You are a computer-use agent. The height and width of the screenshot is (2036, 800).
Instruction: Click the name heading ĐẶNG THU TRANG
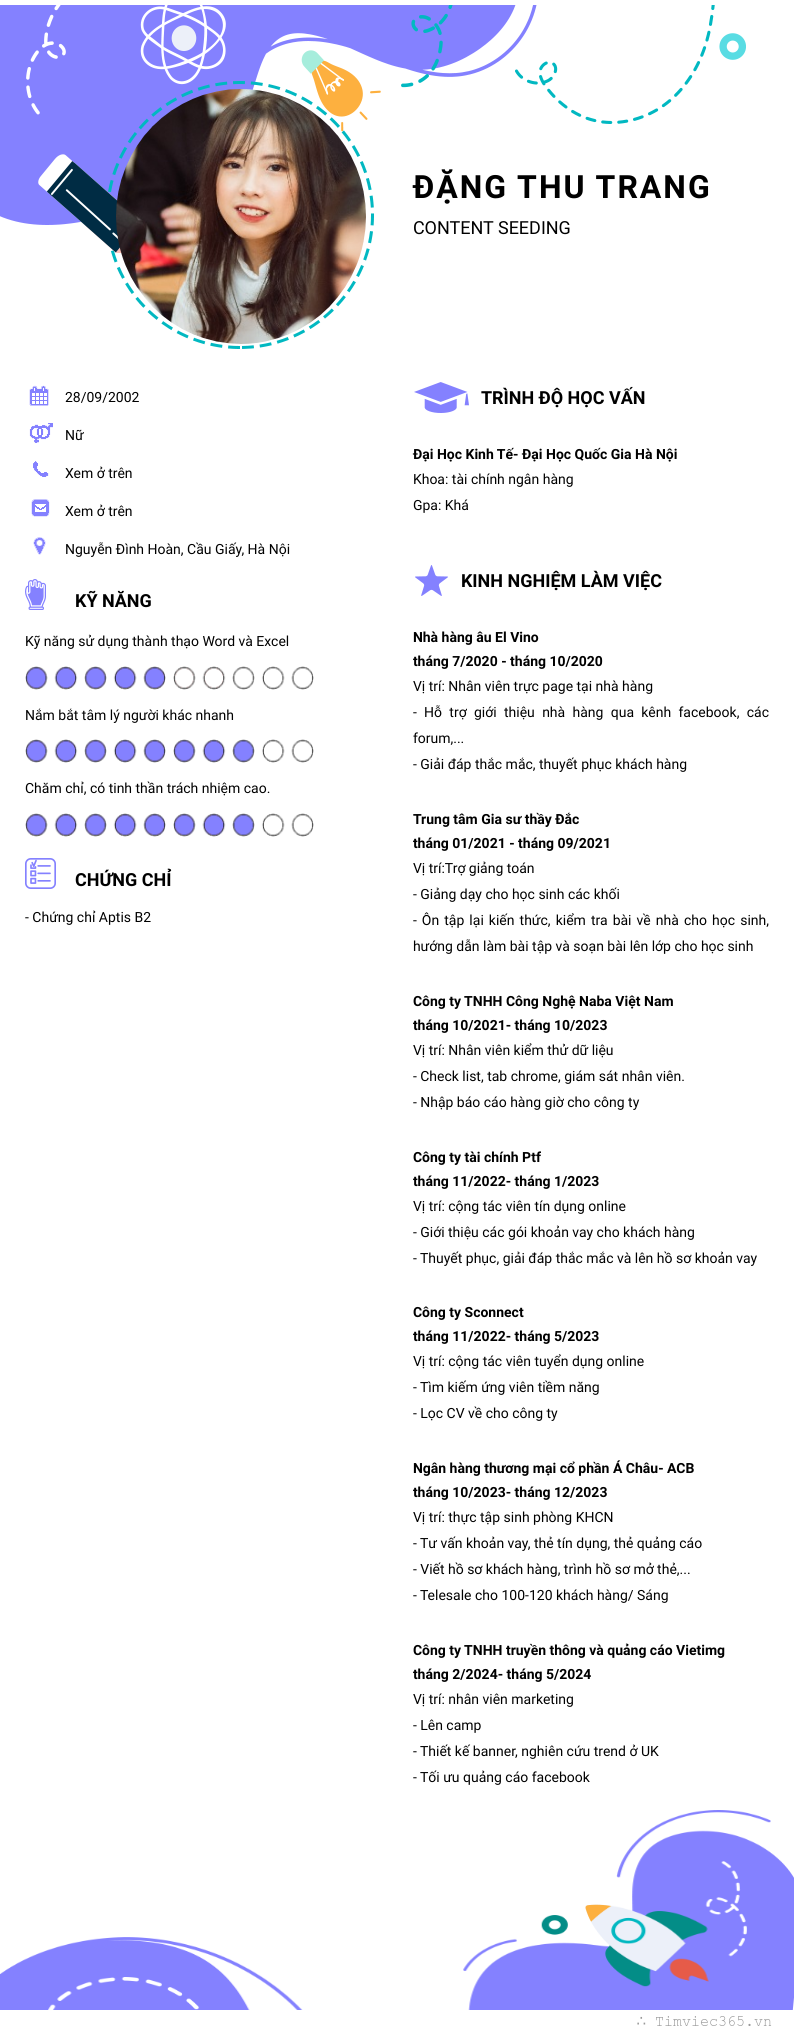561,187
